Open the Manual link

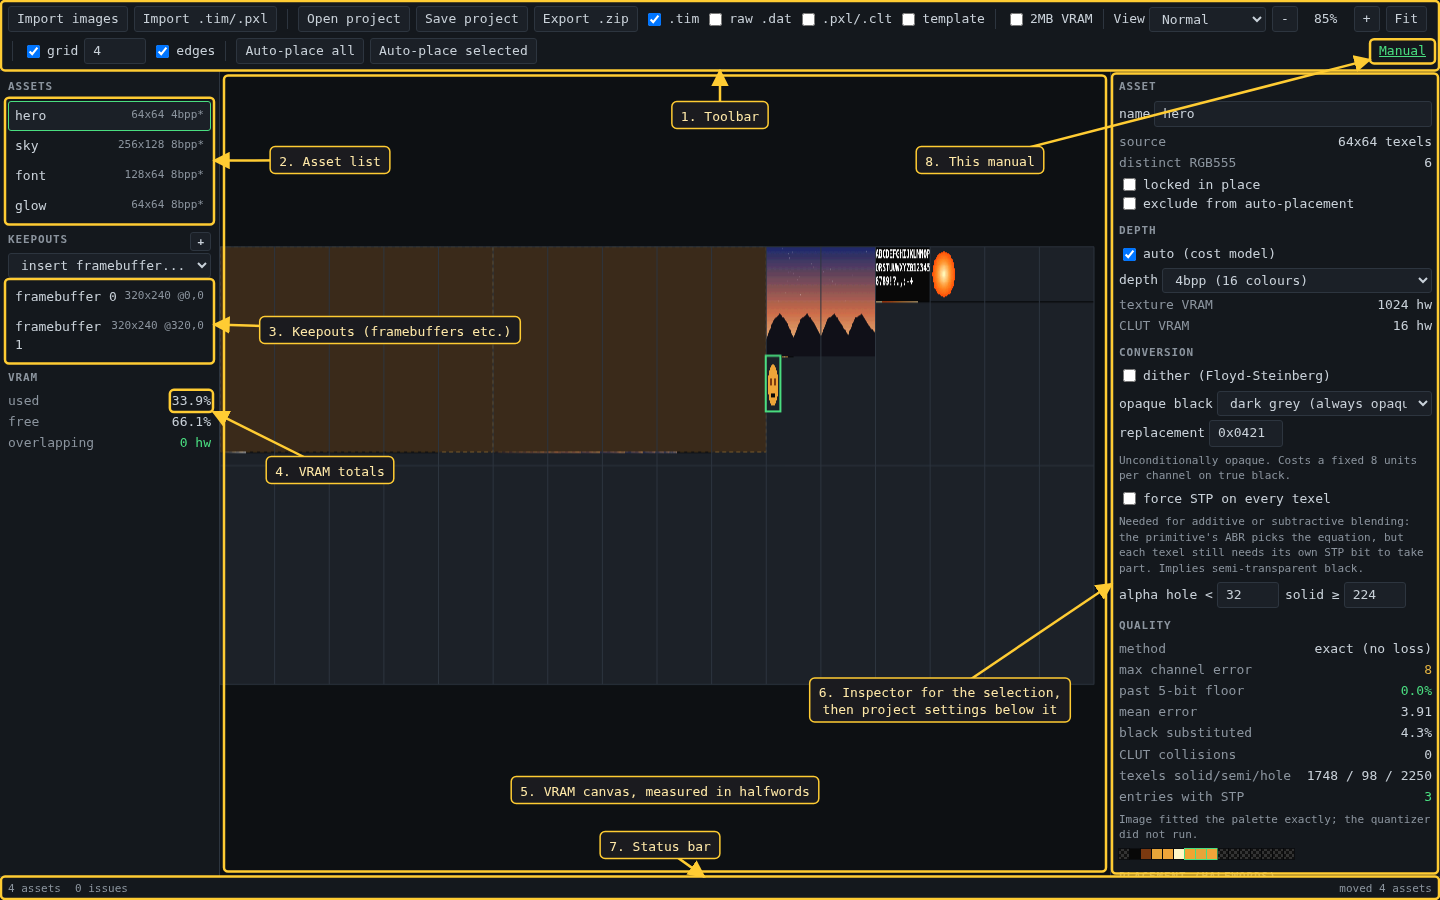(1402, 51)
